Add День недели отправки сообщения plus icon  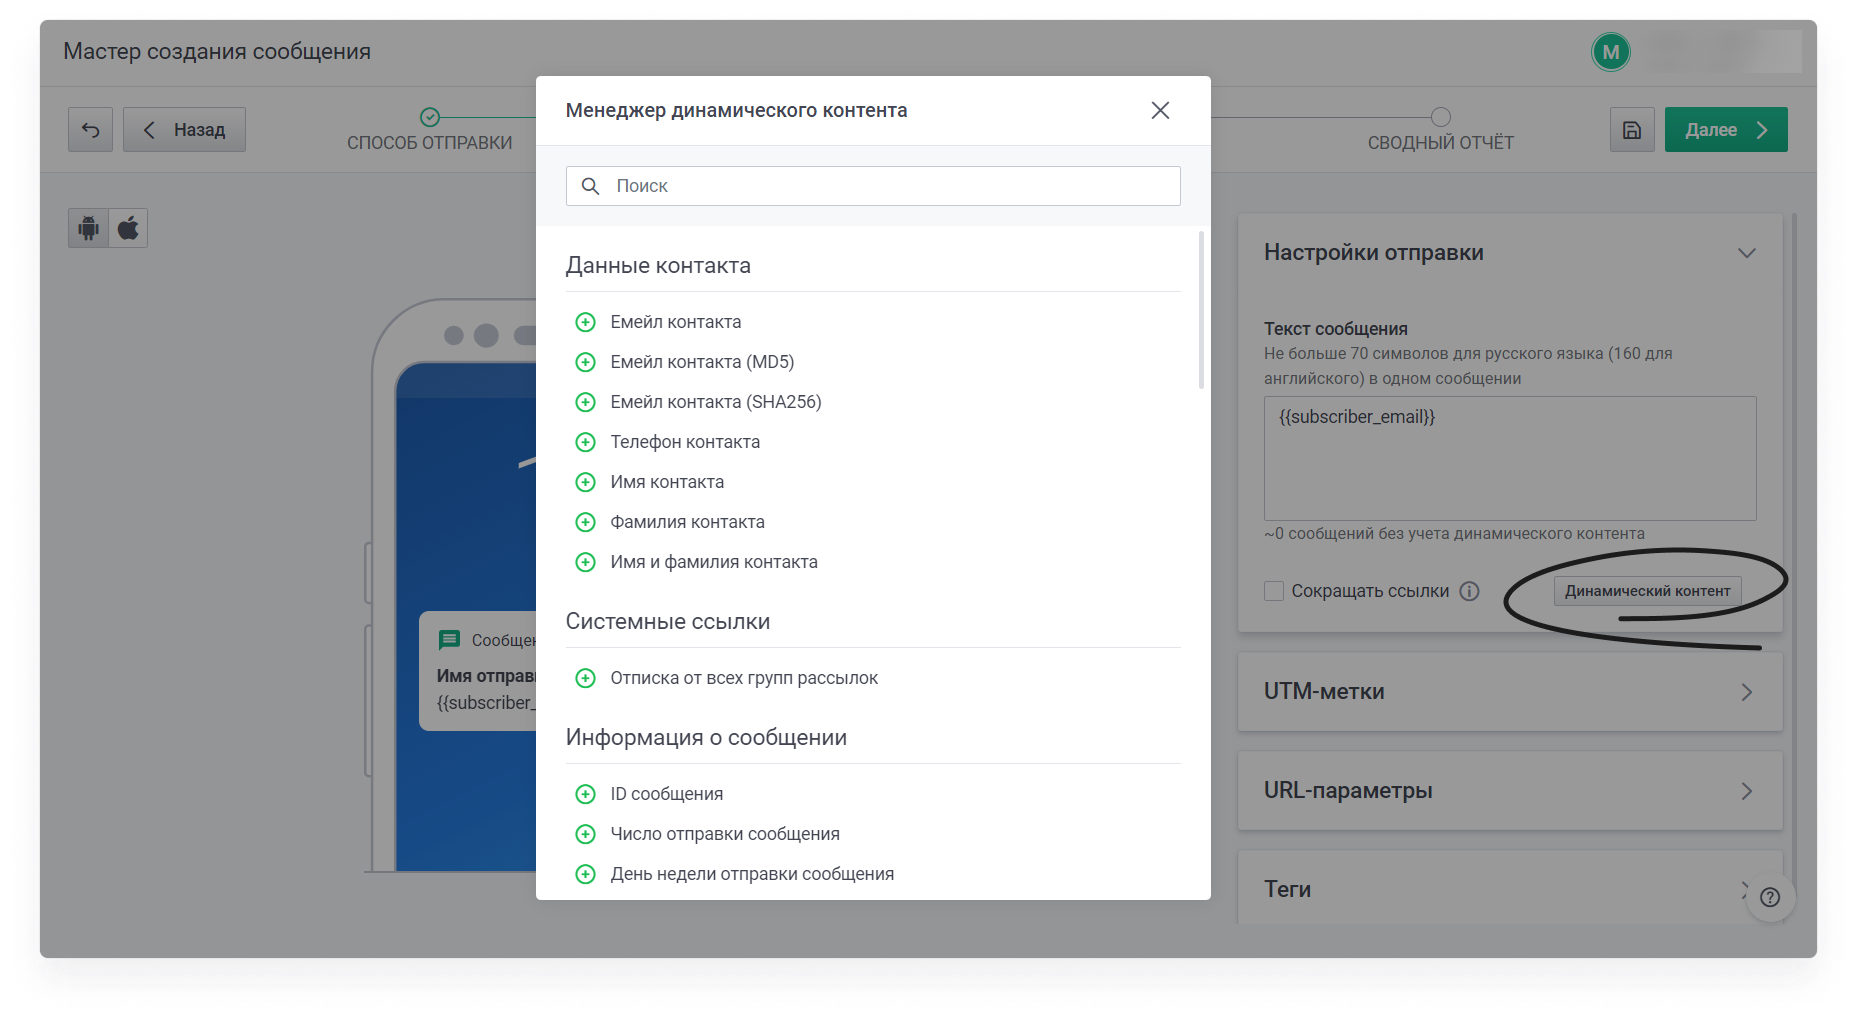click(x=586, y=874)
